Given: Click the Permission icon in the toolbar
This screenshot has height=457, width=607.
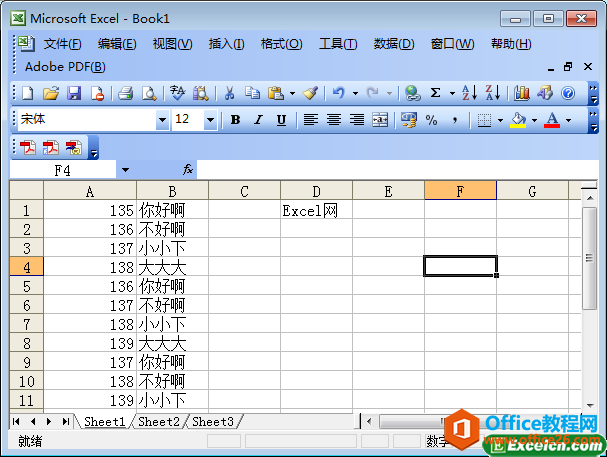Looking at the screenshot, I should [97, 93].
